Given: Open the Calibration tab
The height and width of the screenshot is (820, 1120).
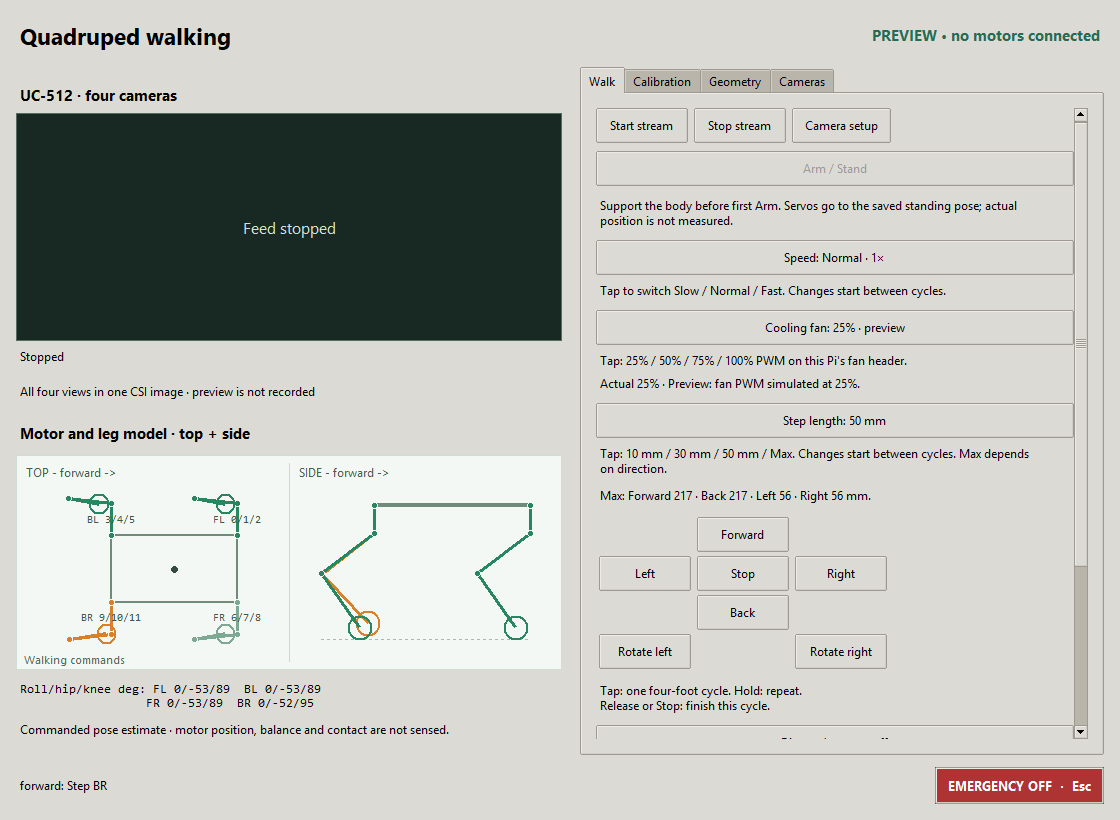Looking at the screenshot, I should (x=661, y=81).
